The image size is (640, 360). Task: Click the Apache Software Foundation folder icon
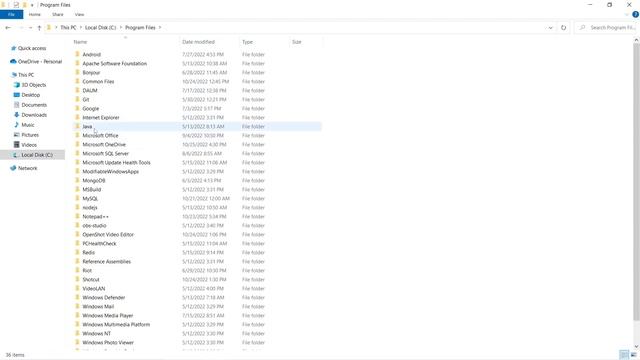(78, 63)
